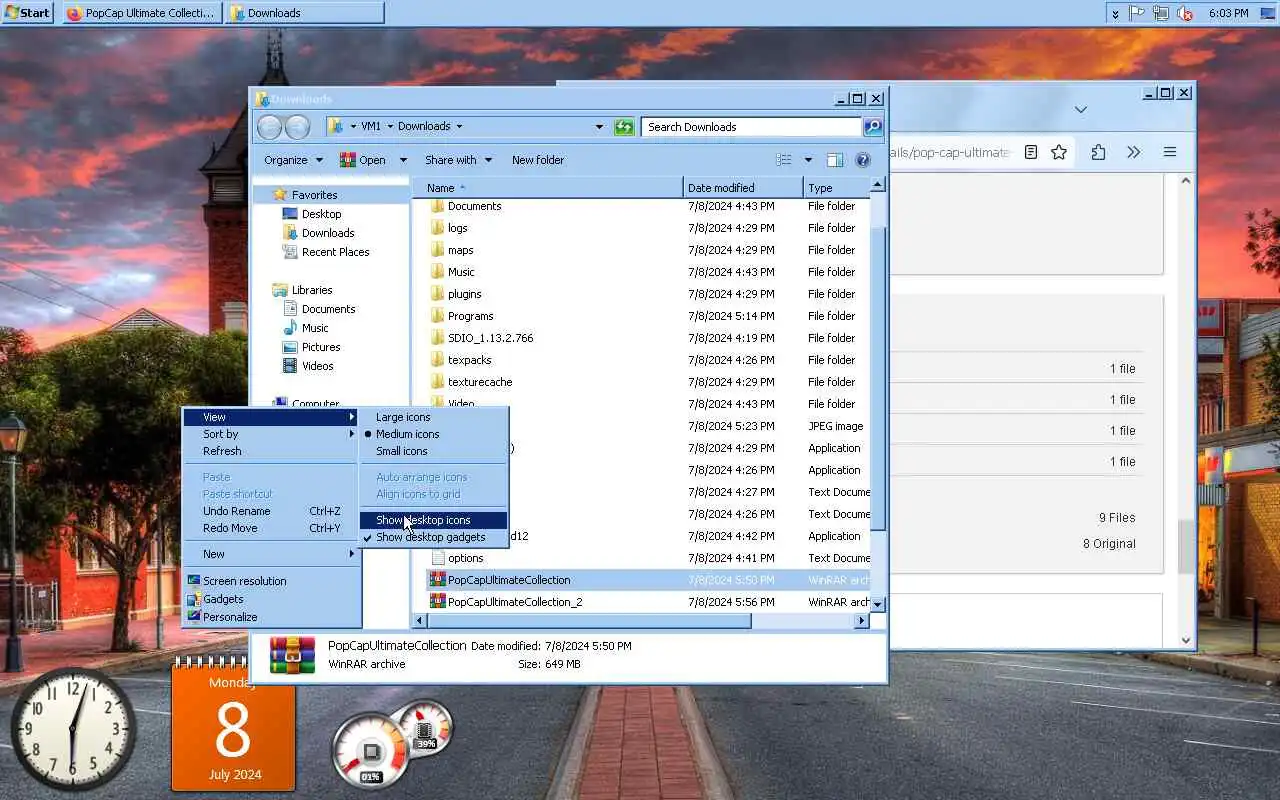This screenshot has height=800, width=1280.
Task: Click the browser page vertical scrollbar thumb
Action: (1186, 545)
